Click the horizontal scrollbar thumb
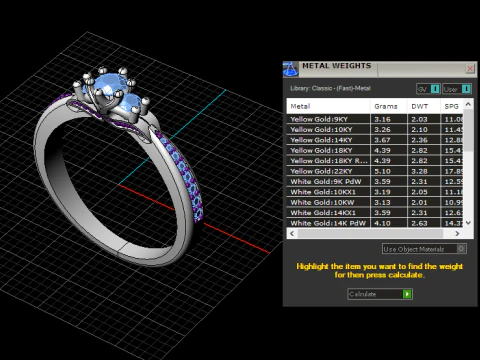Viewport: 480px width, 360px height. pyautogui.click(x=370, y=234)
